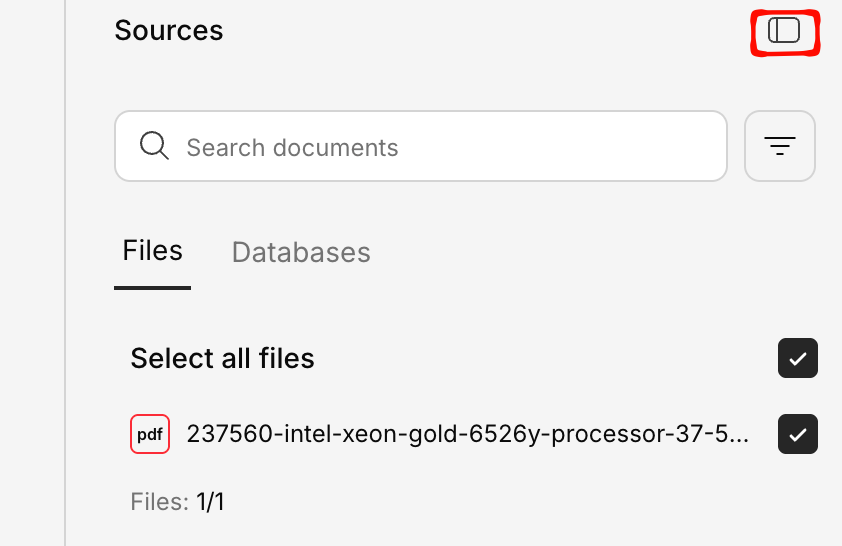Click the white checkmark beside Select all files
The image size is (842, 546).
(798, 358)
